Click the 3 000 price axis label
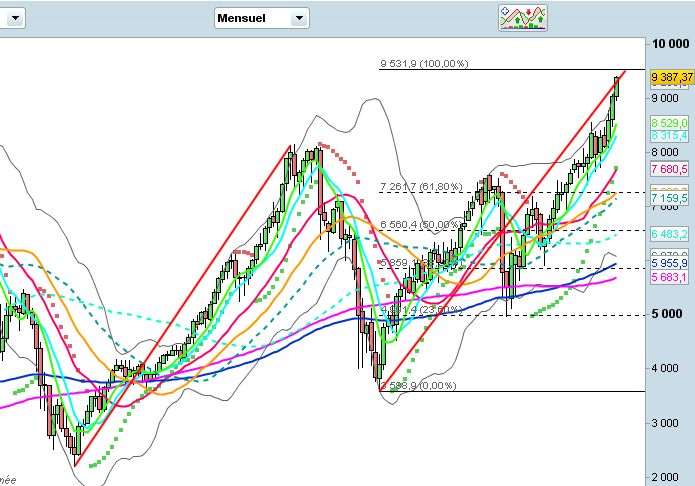Screen dimensions: 695x486 pos(665,423)
